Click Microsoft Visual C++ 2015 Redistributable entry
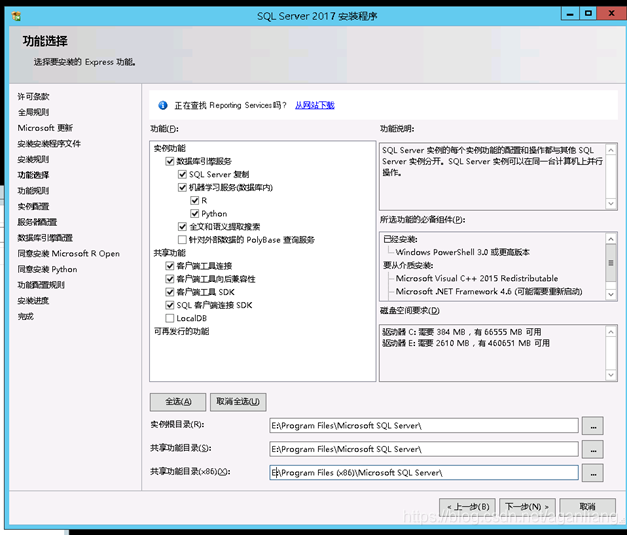627x535 pixels. click(x=477, y=278)
